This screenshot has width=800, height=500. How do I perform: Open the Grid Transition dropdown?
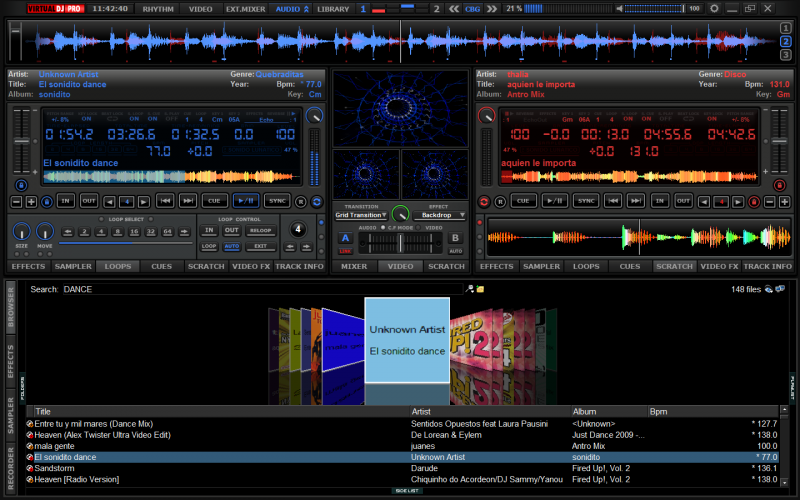(360, 215)
